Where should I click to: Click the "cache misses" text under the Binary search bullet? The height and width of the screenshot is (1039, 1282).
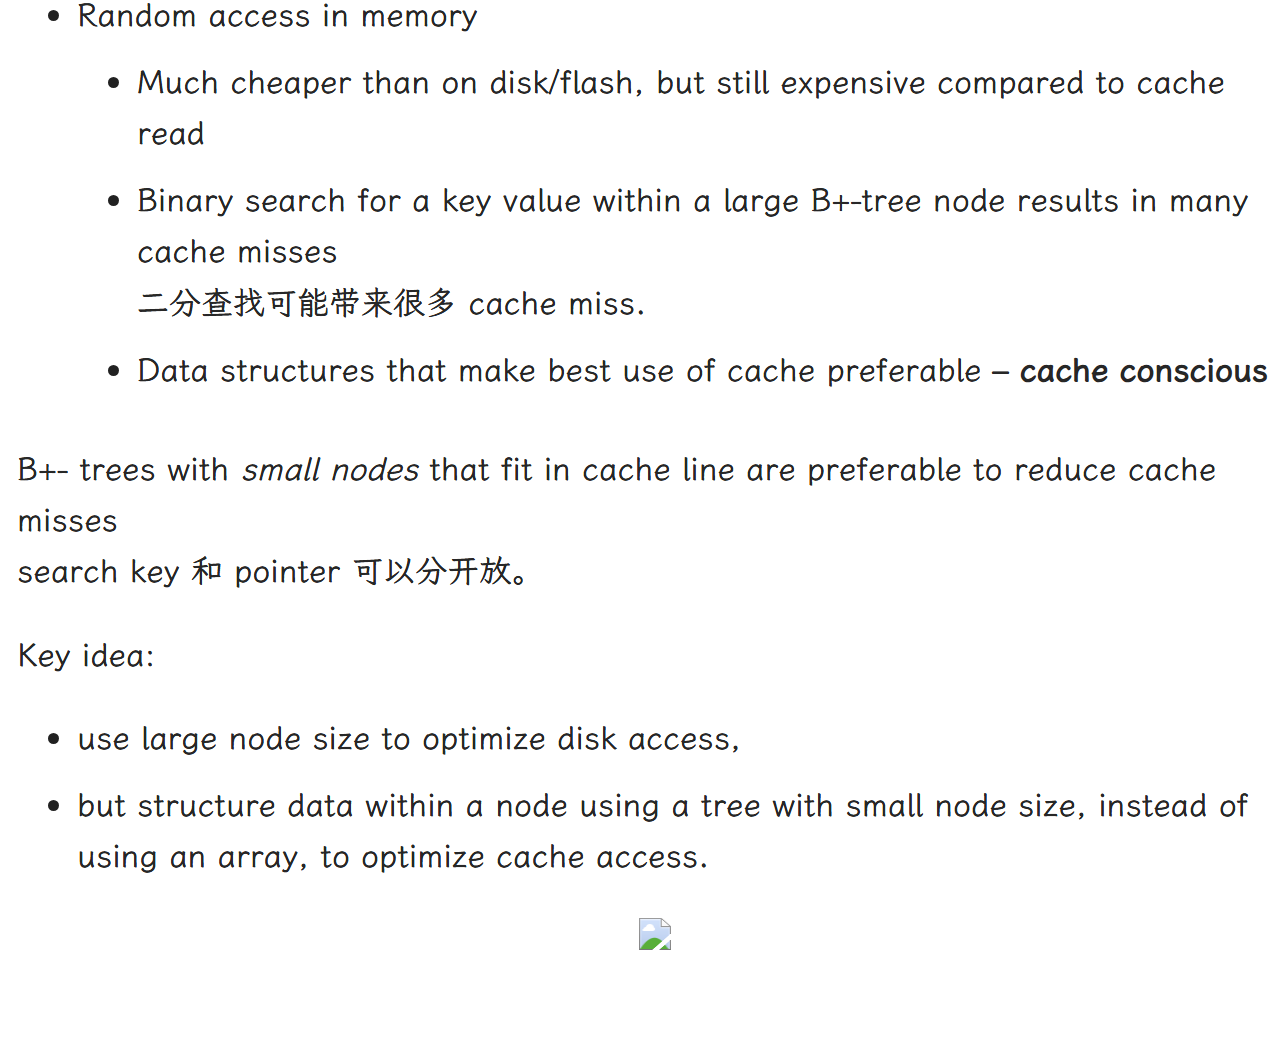(237, 252)
